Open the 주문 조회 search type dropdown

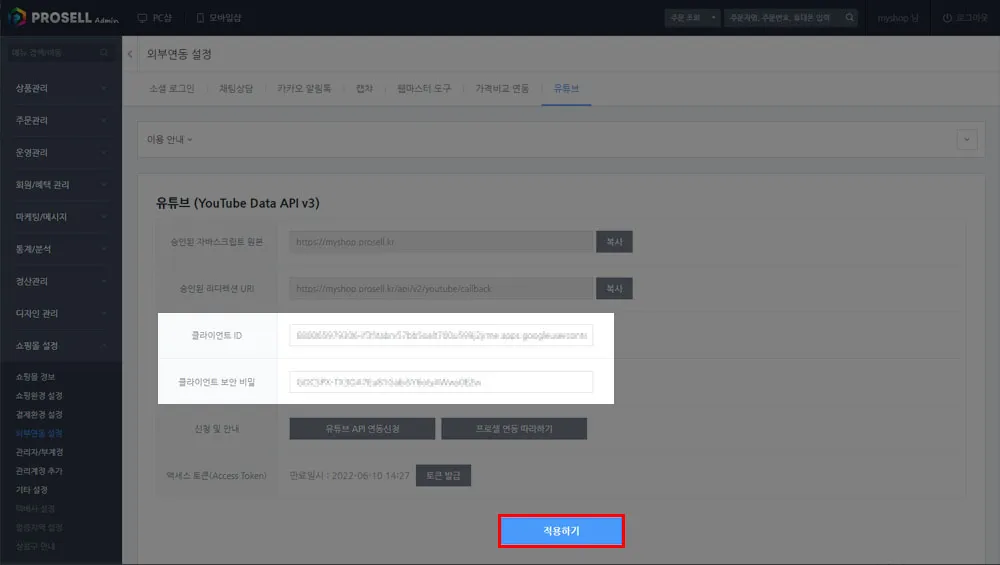point(692,18)
